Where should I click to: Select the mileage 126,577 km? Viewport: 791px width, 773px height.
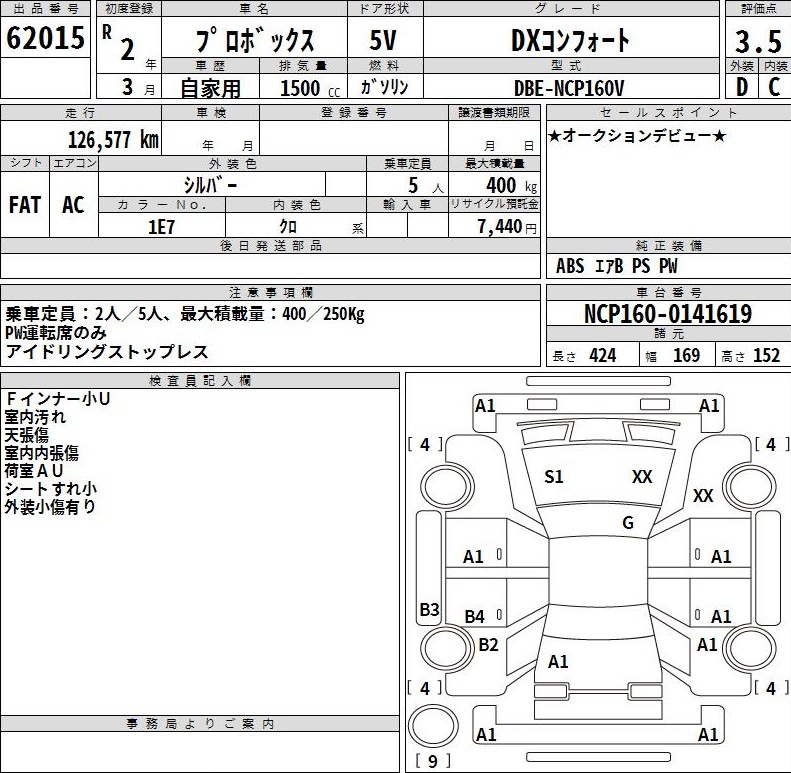pos(114,139)
